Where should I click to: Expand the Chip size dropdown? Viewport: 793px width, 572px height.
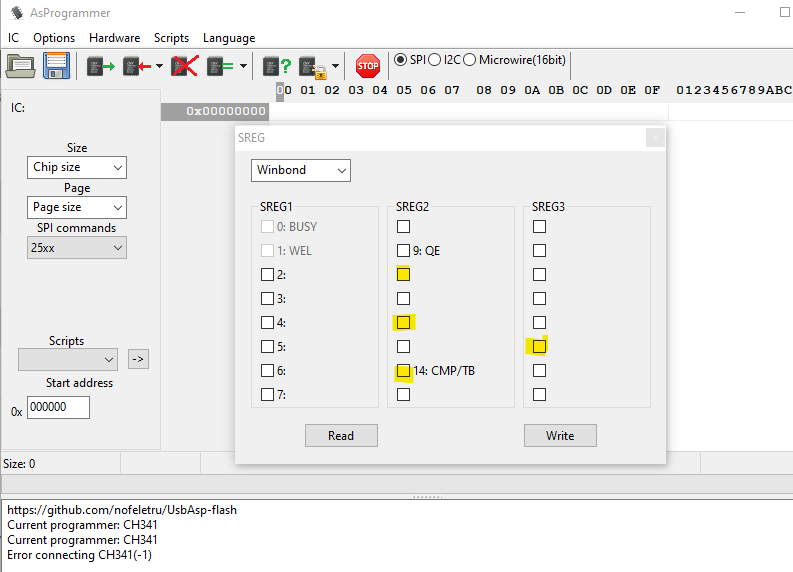[x=77, y=167]
